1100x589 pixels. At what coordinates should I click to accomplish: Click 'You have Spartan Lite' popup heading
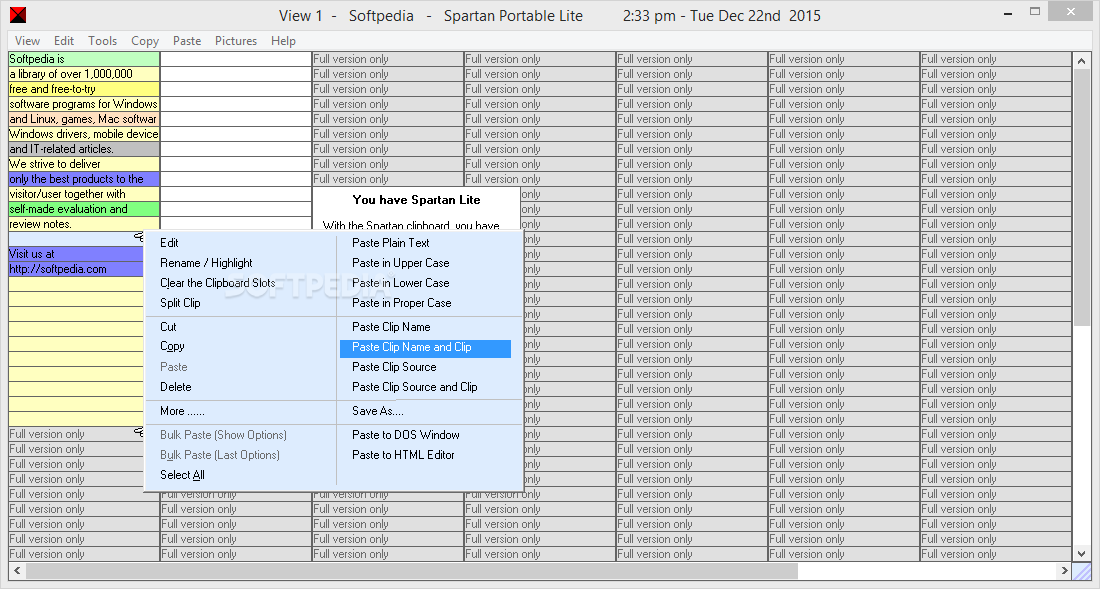[416, 200]
